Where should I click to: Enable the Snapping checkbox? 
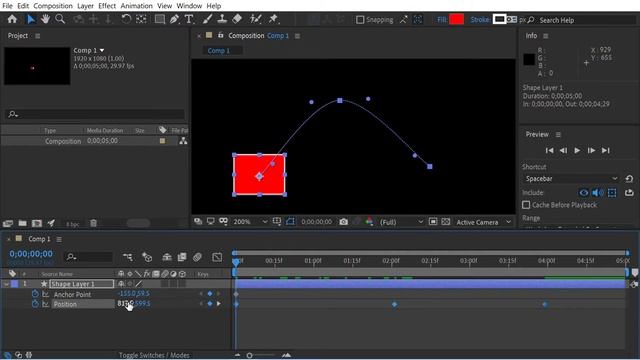[x=360, y=20]
